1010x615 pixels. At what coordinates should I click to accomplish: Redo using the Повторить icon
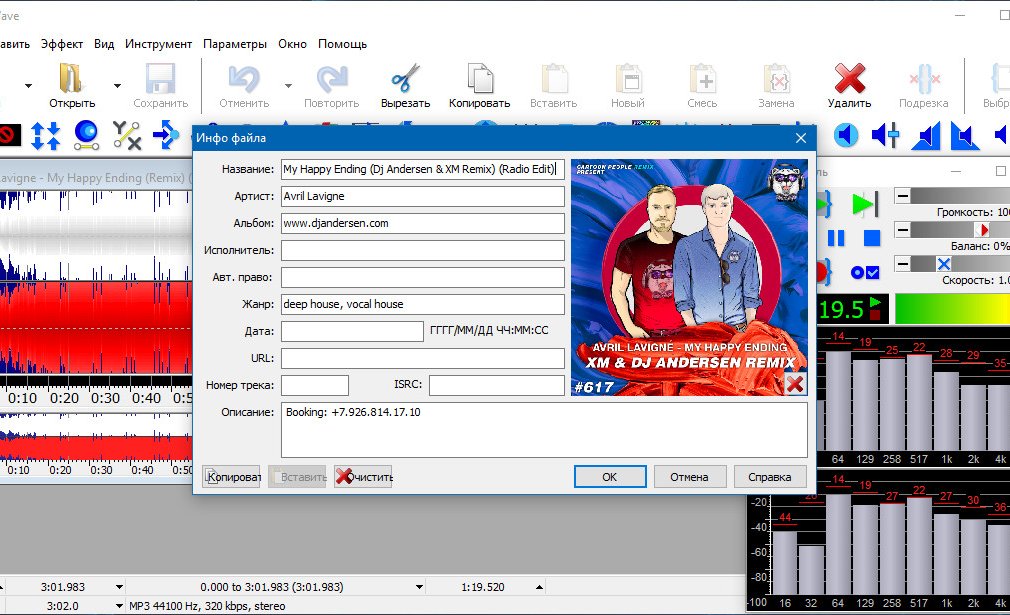(x=332, y=79)
